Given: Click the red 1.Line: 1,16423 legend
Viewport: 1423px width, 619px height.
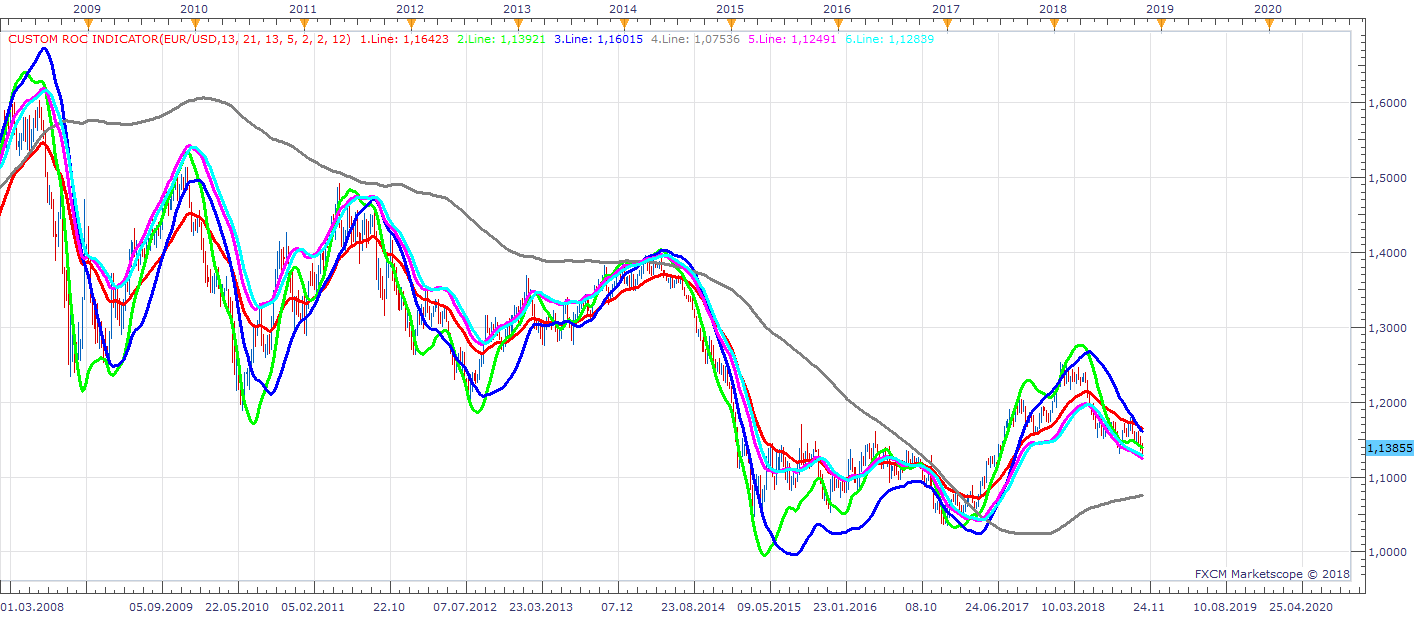Looking at the screenshot, I should click(x=404, y=40).
